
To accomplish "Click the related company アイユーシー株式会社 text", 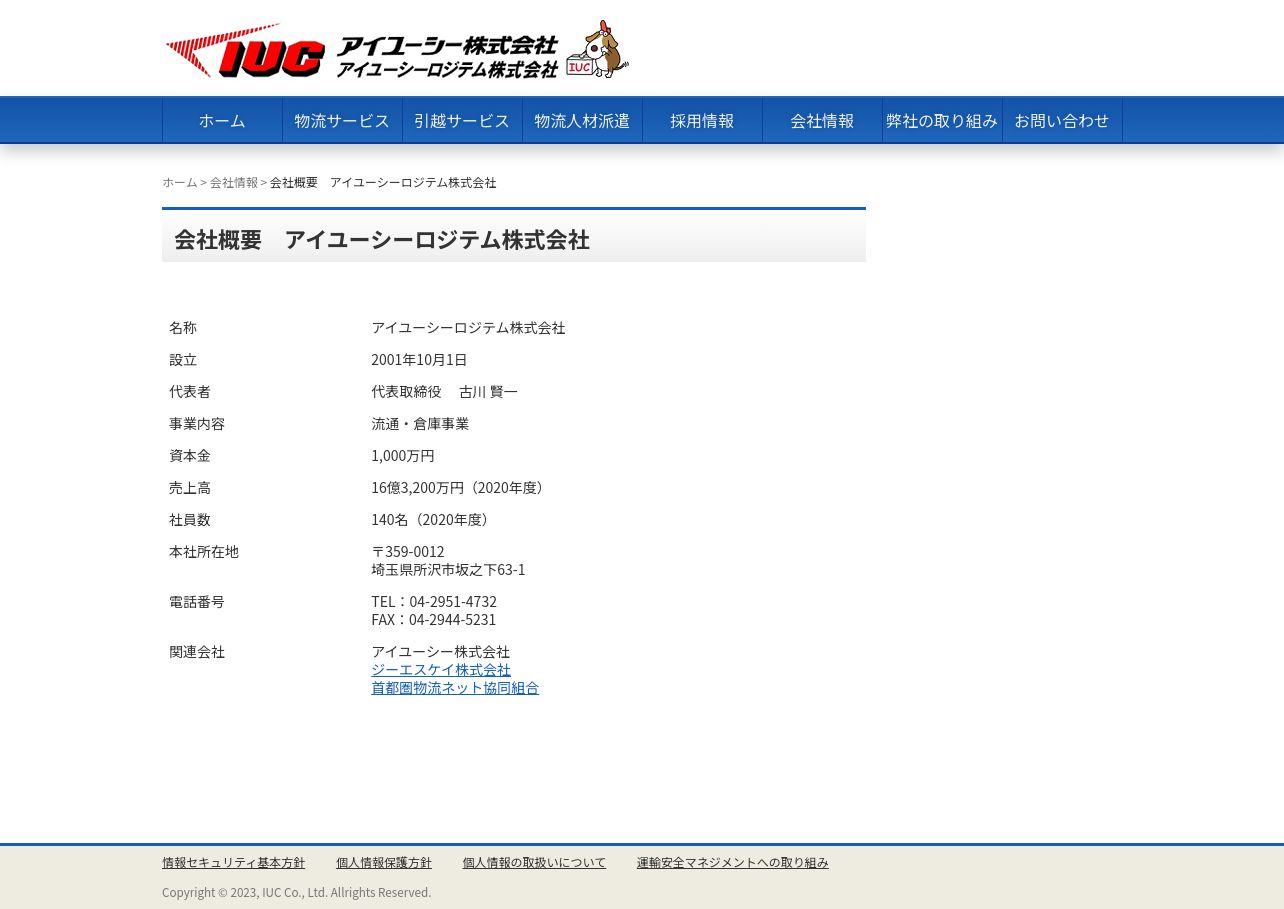I will coord(441,652).
